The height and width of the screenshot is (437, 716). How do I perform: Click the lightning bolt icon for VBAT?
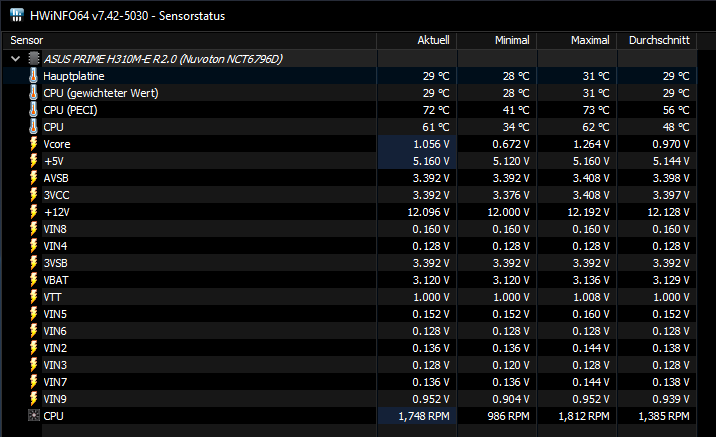point(33,280)
